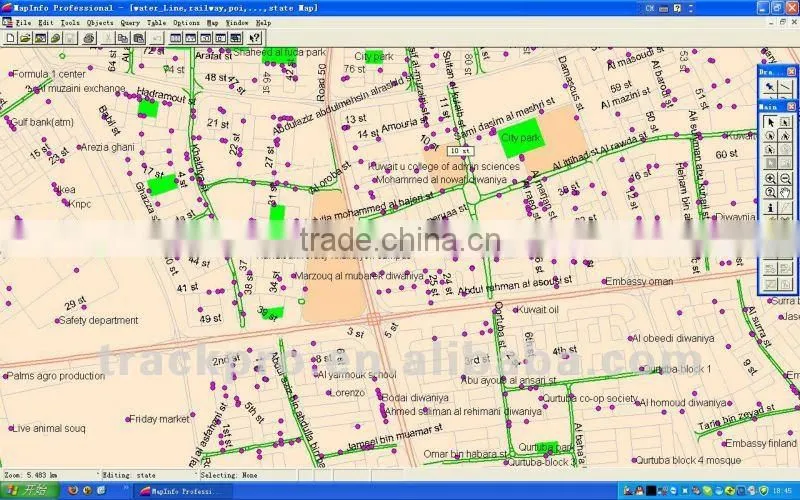Image resolution: width=800 pixels, height=500 pixels.
Task: Click the Live animal souq label
Action: 48,429
